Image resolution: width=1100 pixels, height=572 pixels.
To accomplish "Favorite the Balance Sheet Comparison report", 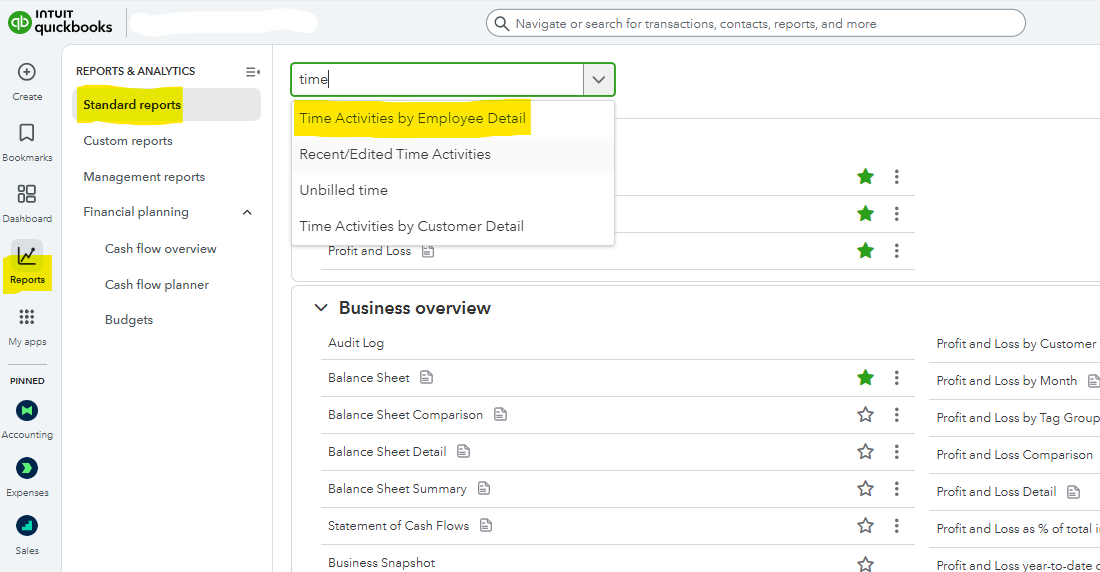I will tap(865, 415).
